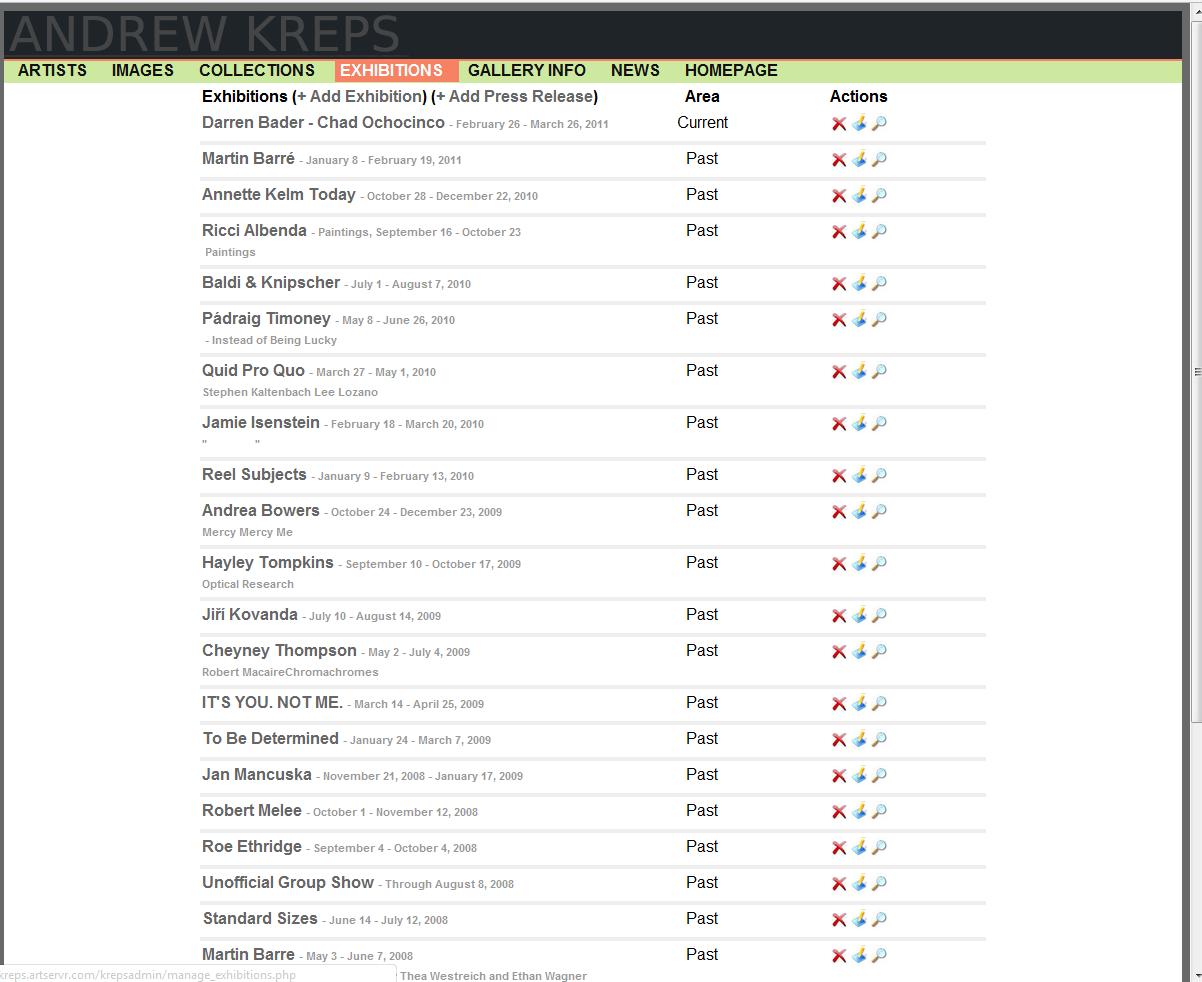Preview the Annette Kelm Today exhibition

[x=879, y=196]
